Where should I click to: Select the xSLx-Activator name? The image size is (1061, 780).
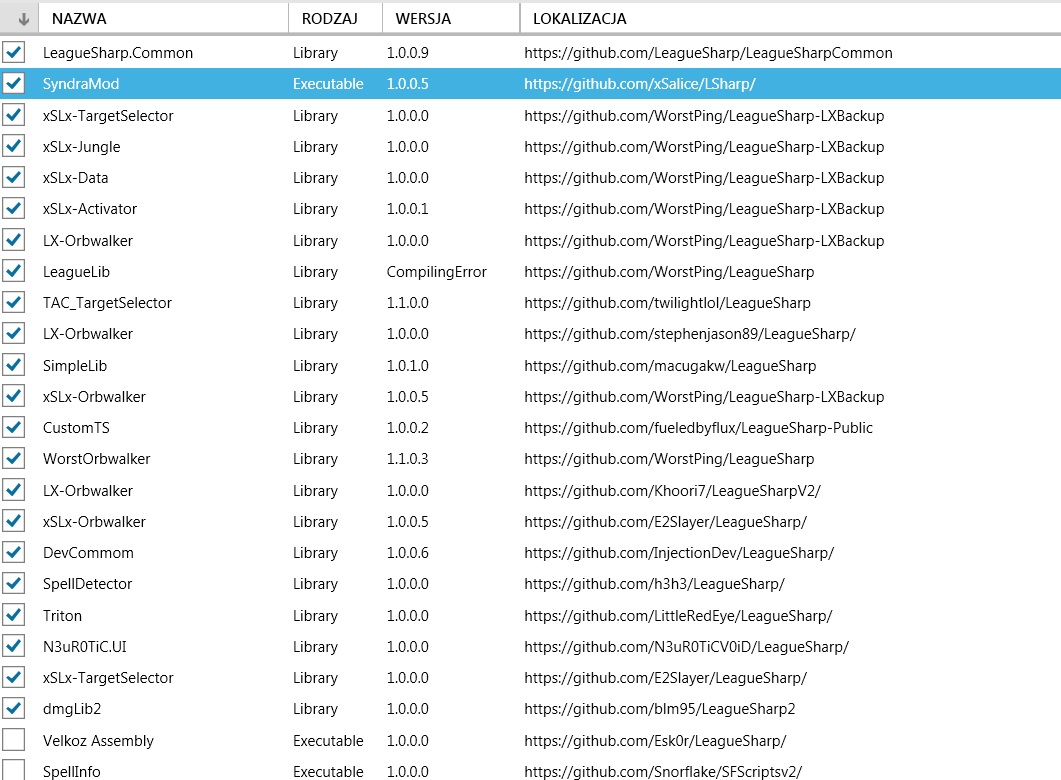[89, 209]
